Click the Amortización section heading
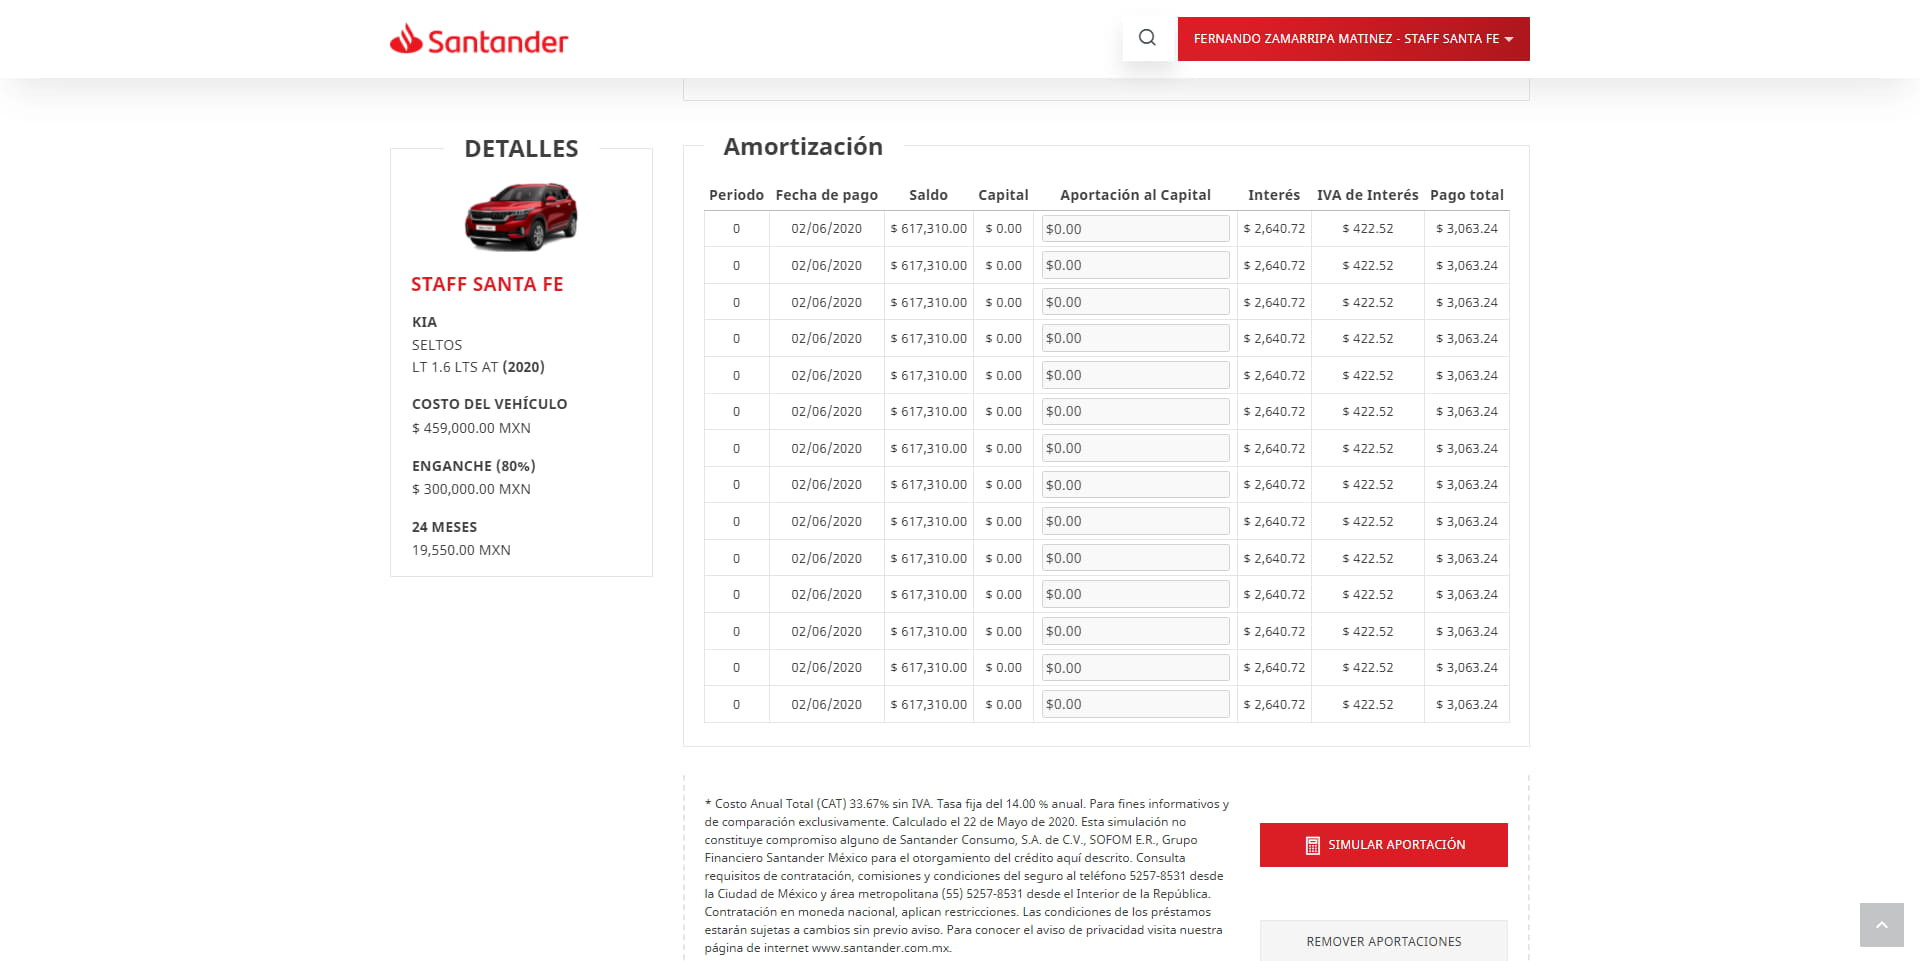This screenshot has height=961, width=1920. click(803, 147)
